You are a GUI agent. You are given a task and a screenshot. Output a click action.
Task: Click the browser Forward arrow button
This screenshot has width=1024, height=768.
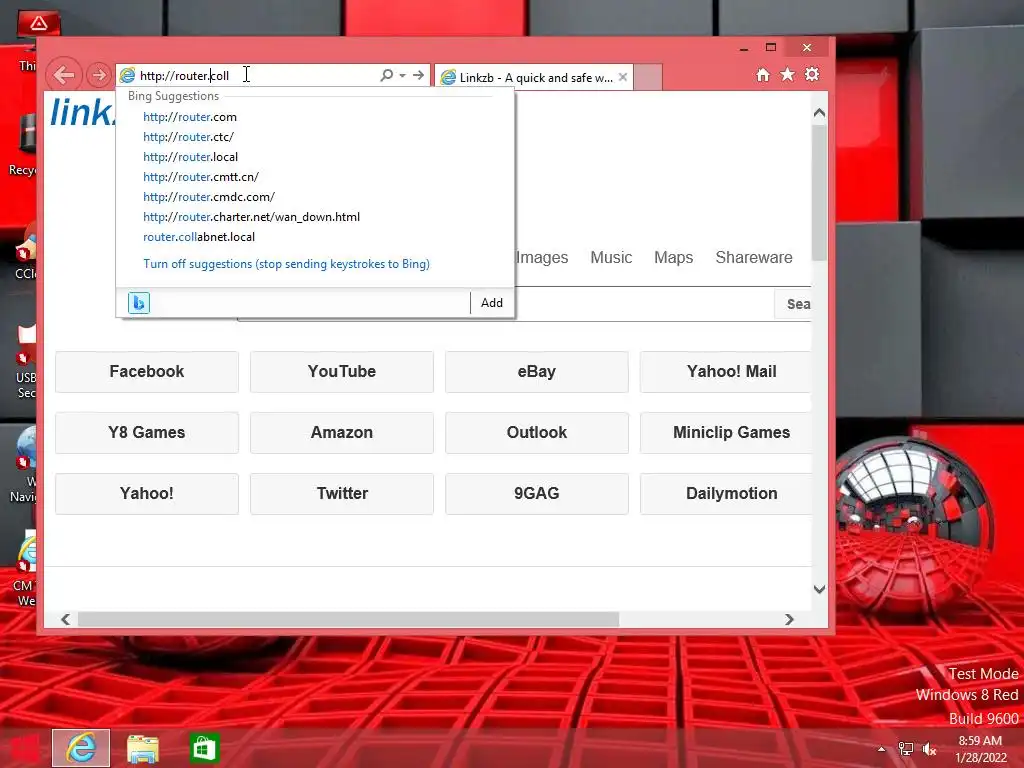pos(99,75)
